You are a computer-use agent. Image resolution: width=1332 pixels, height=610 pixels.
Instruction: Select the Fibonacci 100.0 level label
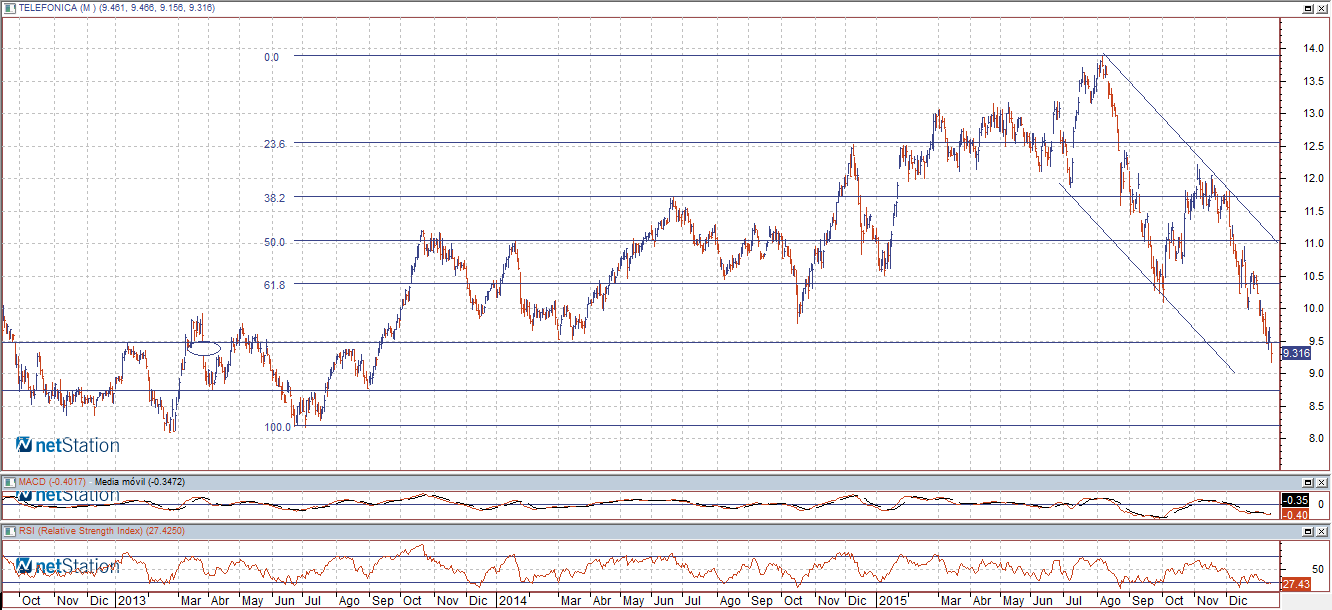coord(278,427)
